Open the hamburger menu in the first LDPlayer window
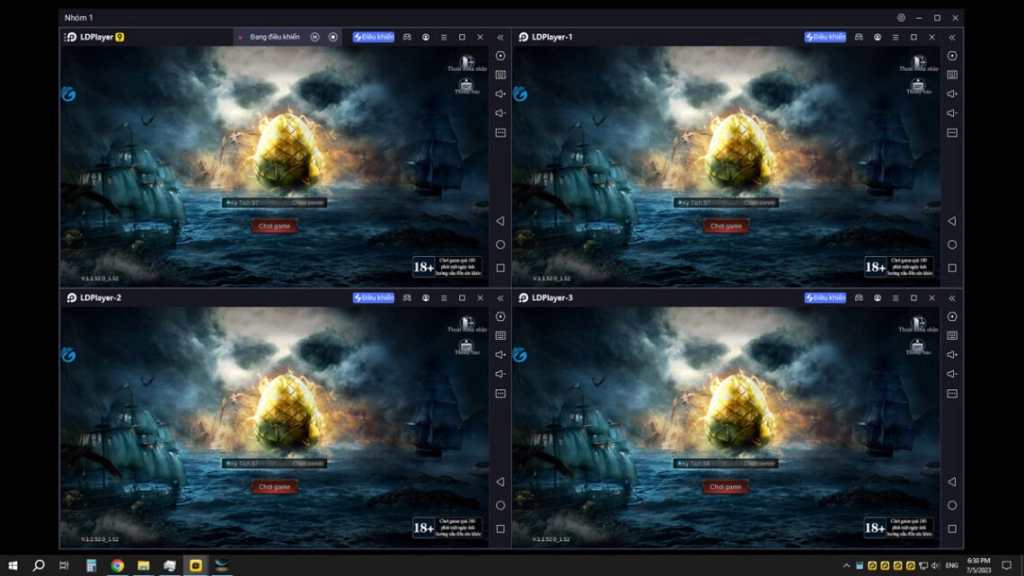Image resolution: width=1024 pixels, height=576 pixels. pos(444,37)
